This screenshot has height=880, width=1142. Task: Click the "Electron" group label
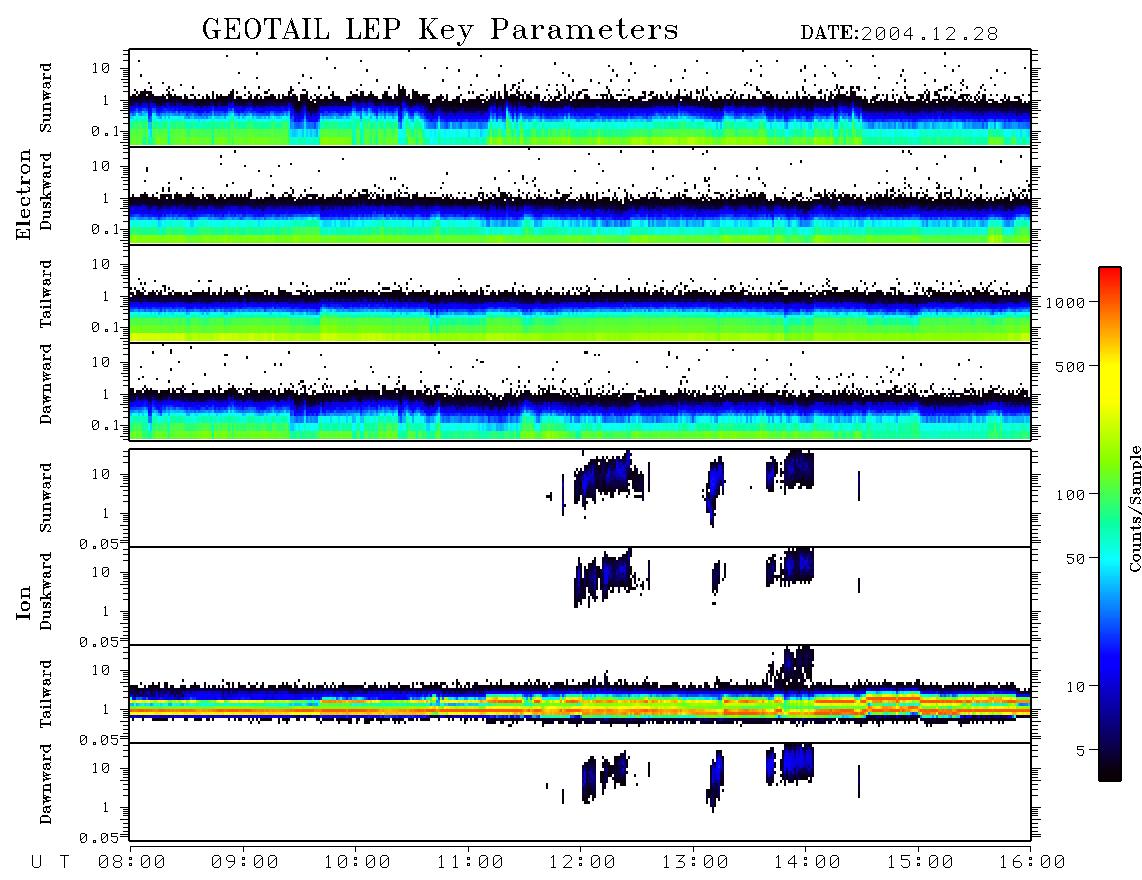point(24,194)
